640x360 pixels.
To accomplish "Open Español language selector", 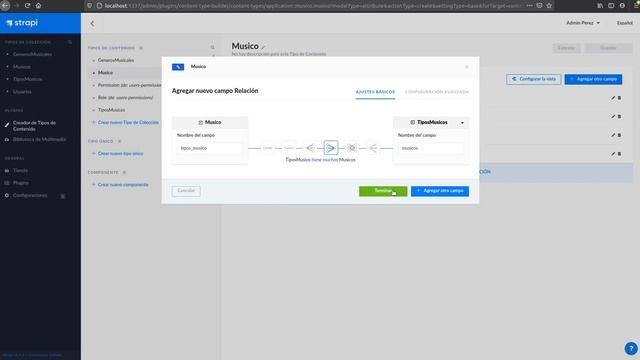I will point(624,23).
